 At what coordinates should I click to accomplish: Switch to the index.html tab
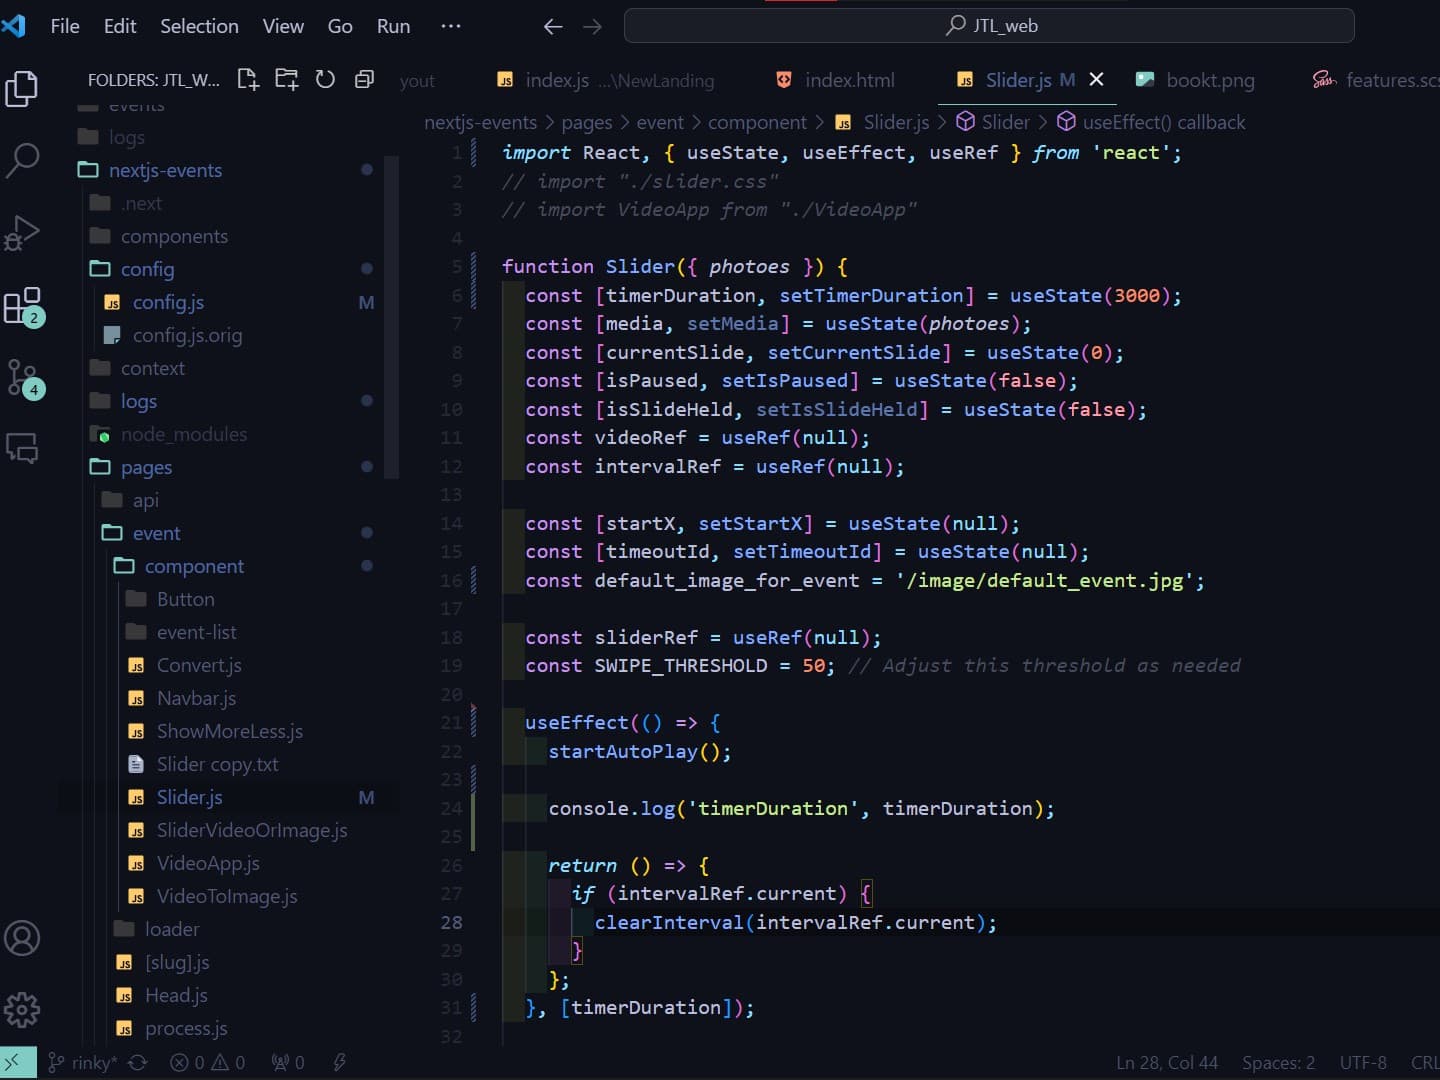(836, 80)
